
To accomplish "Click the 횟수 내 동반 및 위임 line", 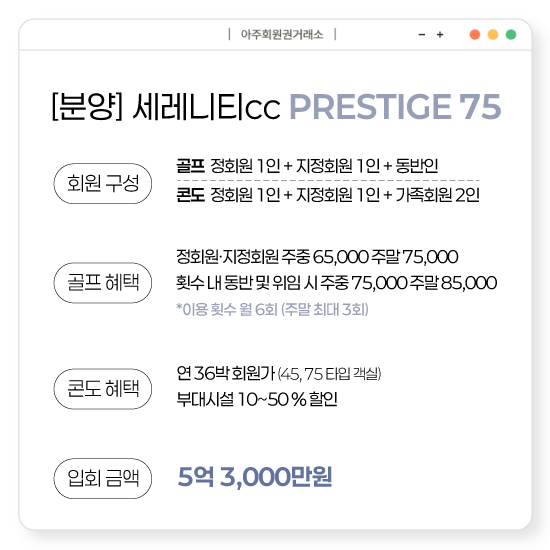I will [336, 282].
